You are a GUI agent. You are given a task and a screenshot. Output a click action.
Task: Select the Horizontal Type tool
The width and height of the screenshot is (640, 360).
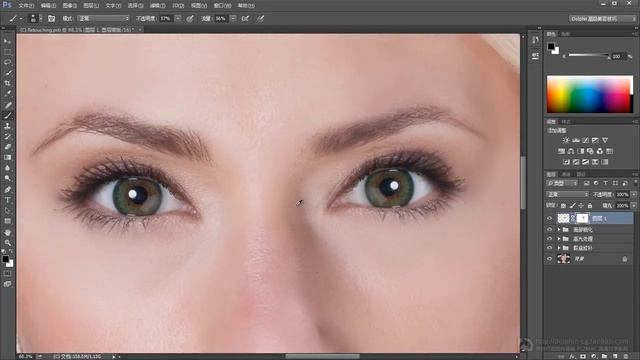[7, 200]
